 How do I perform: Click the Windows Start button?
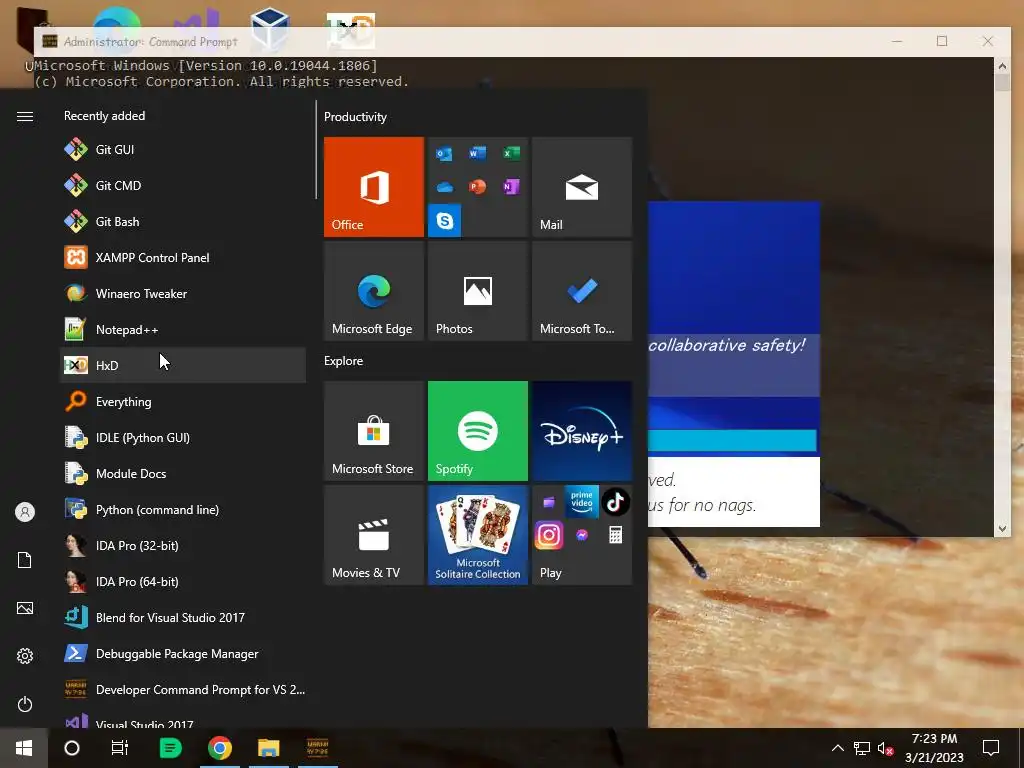[x=24, y=748]
